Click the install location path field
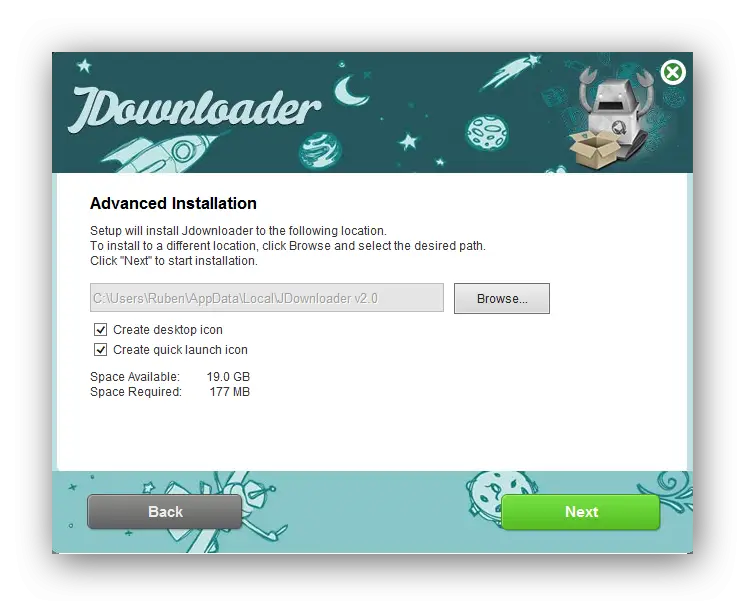 267,298
